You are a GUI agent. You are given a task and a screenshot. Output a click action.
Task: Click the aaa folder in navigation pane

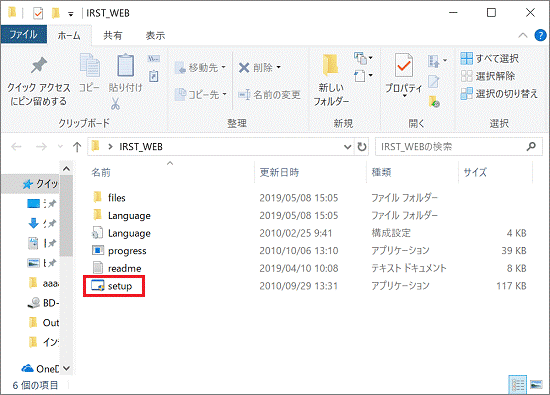pos(43,283)
